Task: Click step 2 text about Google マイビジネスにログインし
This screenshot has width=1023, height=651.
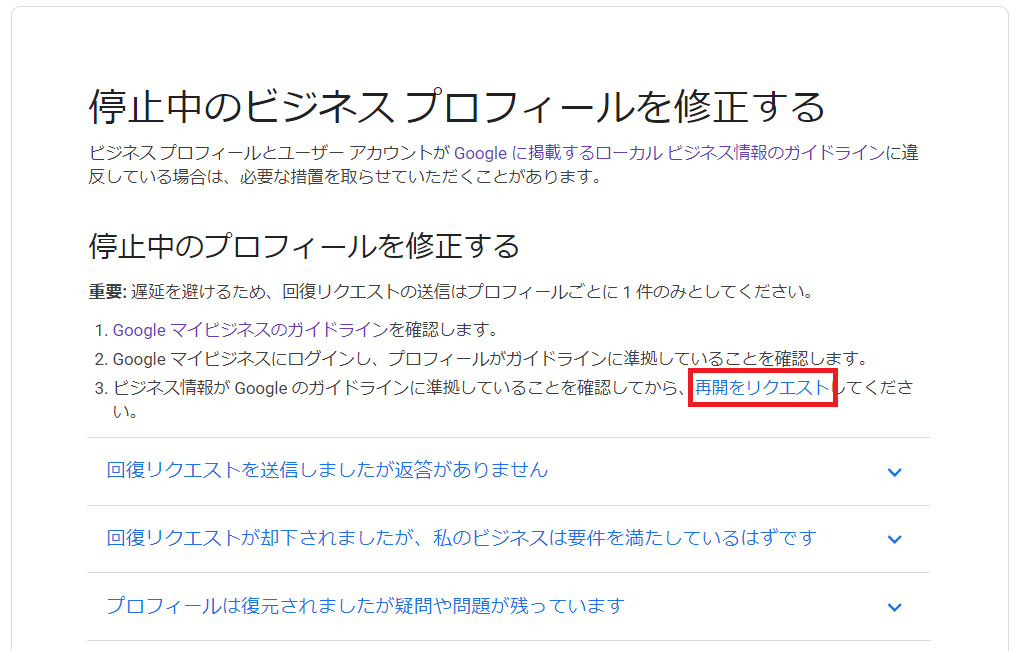Action: [491, 359]
